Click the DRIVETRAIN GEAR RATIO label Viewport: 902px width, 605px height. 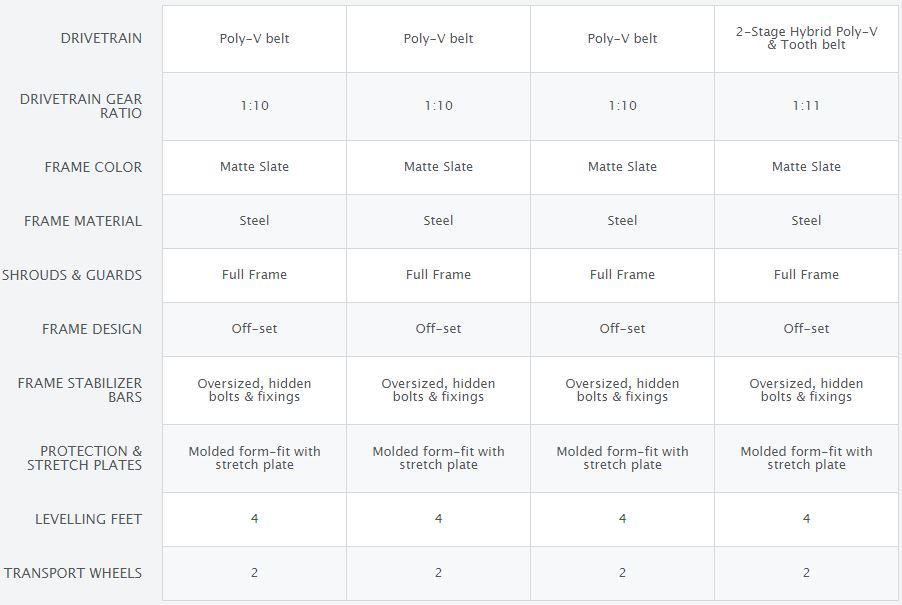pos(81,106)
